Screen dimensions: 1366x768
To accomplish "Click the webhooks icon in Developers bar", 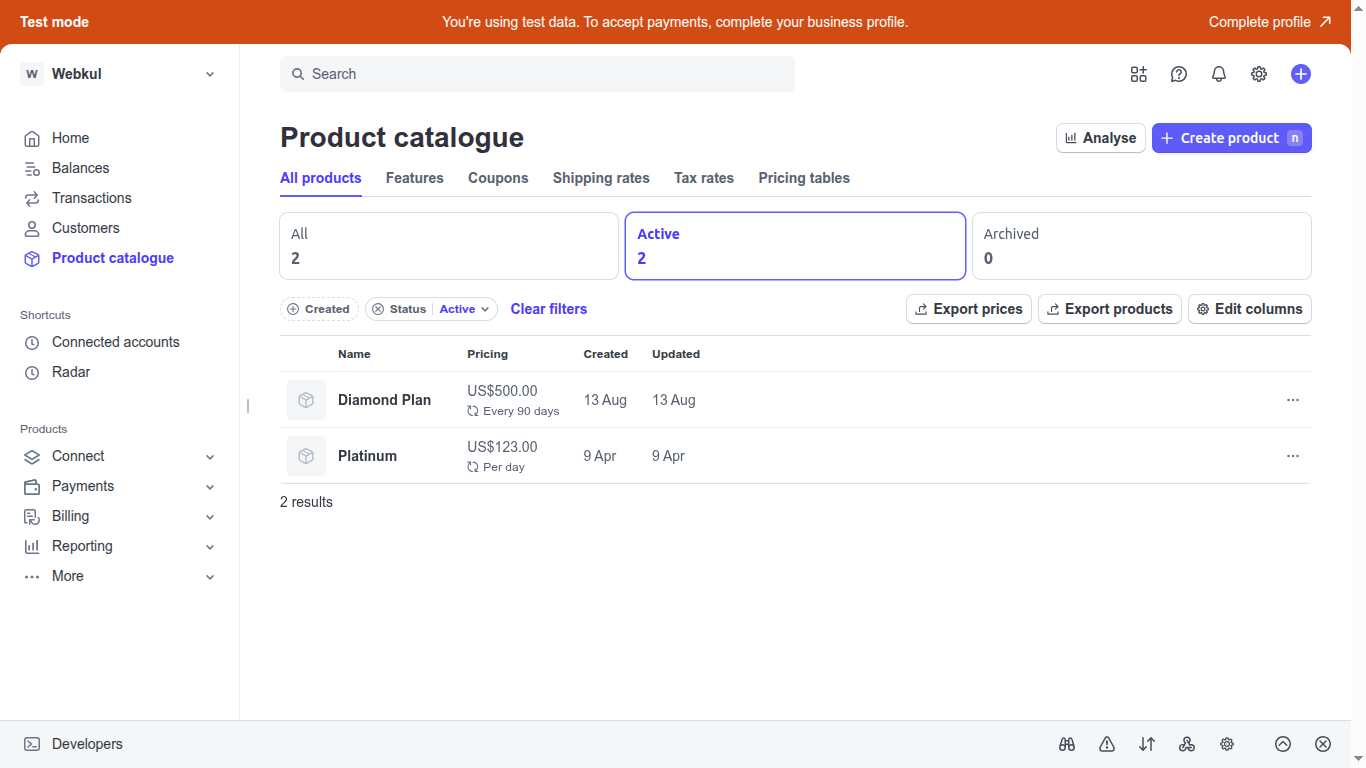I will (x=1186, y=744).
